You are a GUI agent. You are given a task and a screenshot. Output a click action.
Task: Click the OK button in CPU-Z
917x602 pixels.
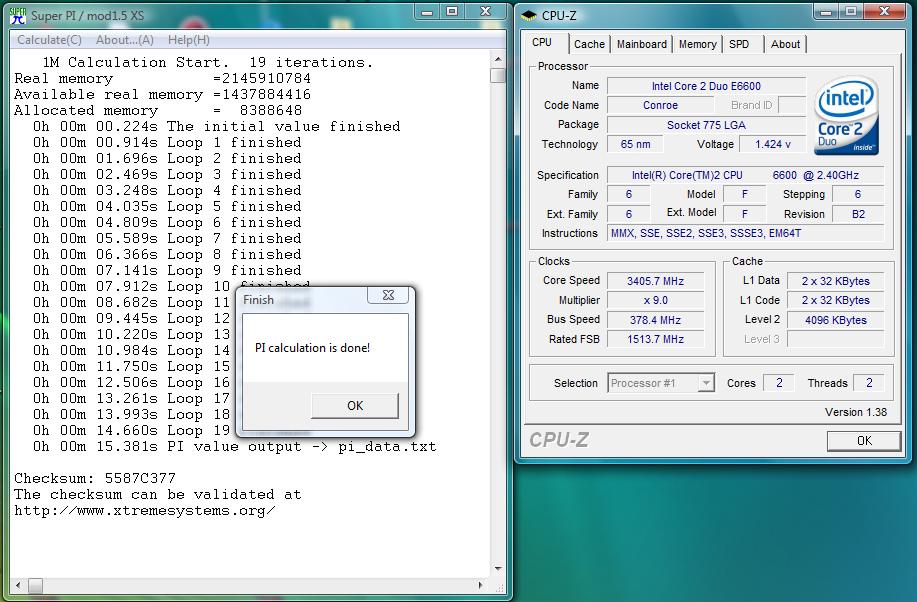(863, 441)
